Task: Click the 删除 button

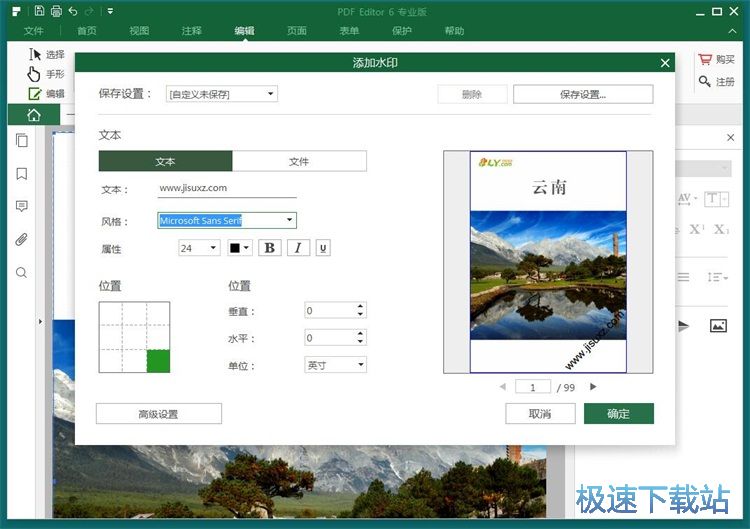Action: point(472,94)
